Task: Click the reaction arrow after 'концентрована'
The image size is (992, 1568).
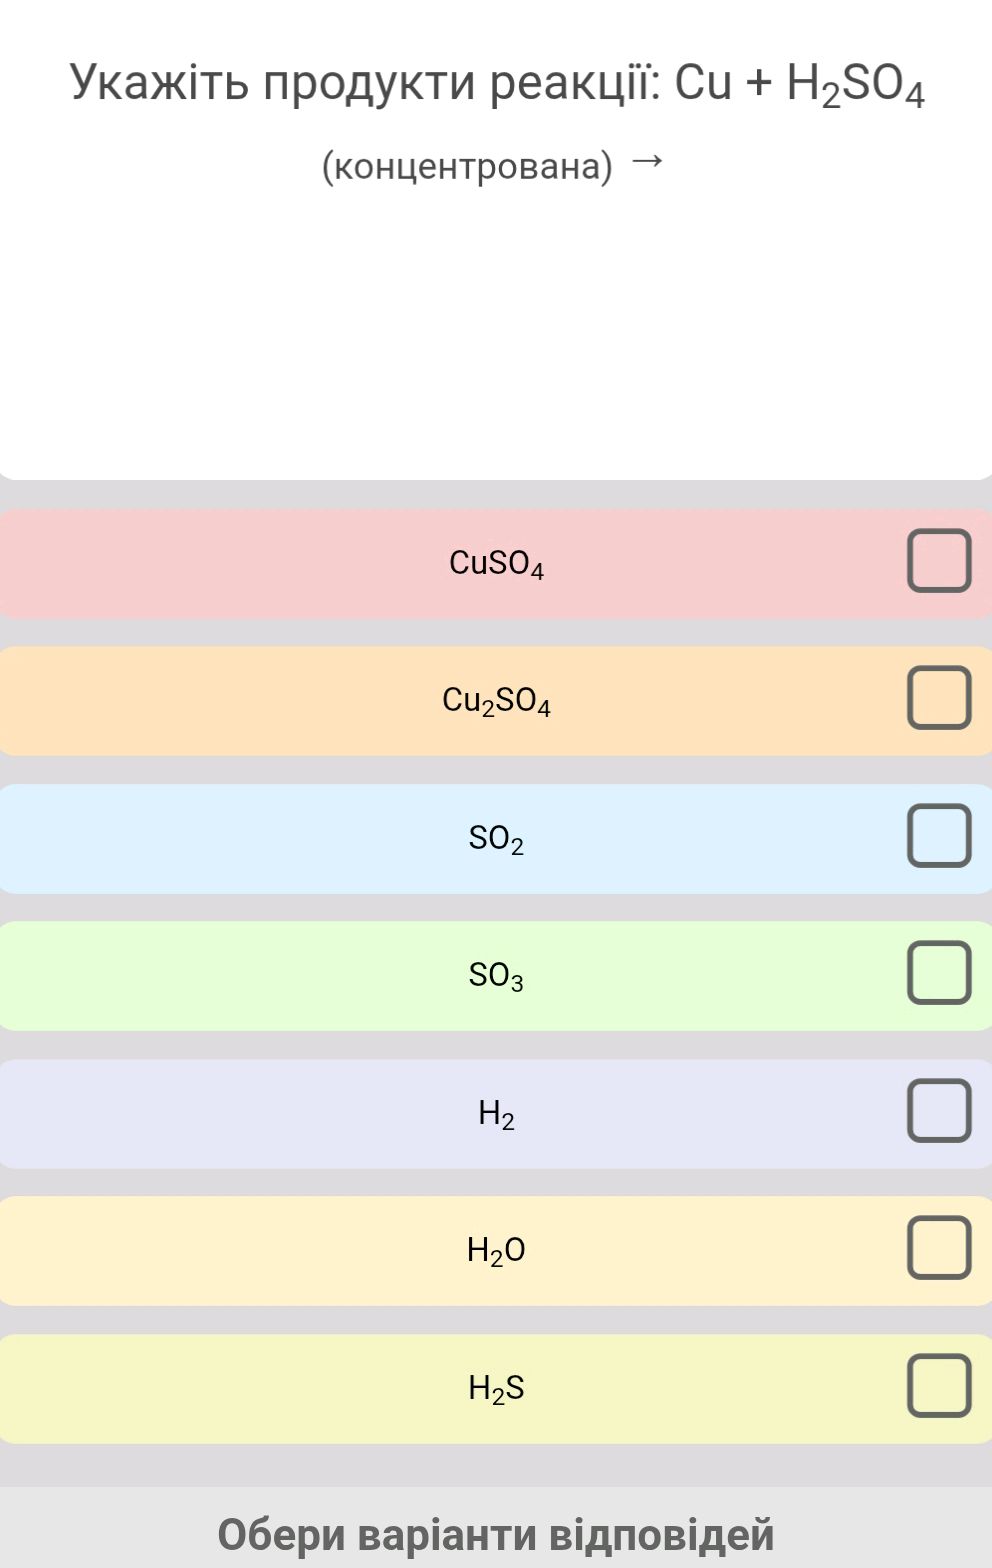Action: click(648, 160)
